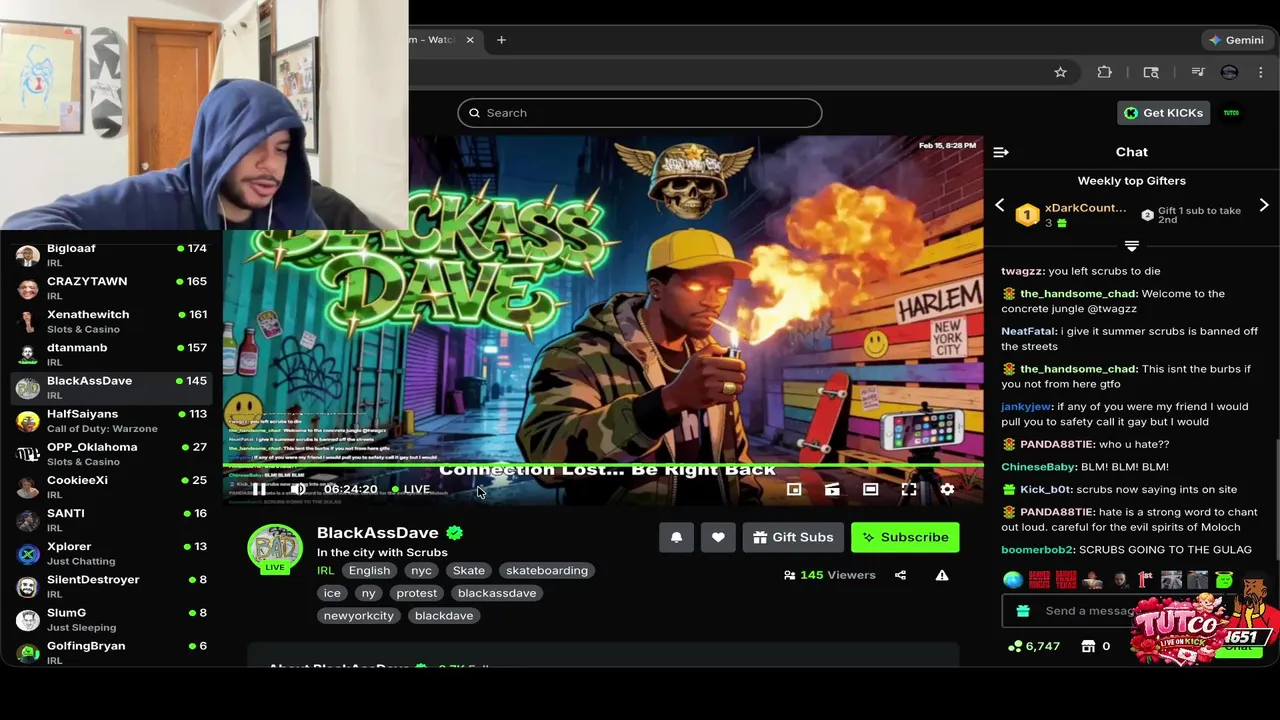Click the IRL category link
Viewport: 1280px width, 720px height.
(325, 570)
